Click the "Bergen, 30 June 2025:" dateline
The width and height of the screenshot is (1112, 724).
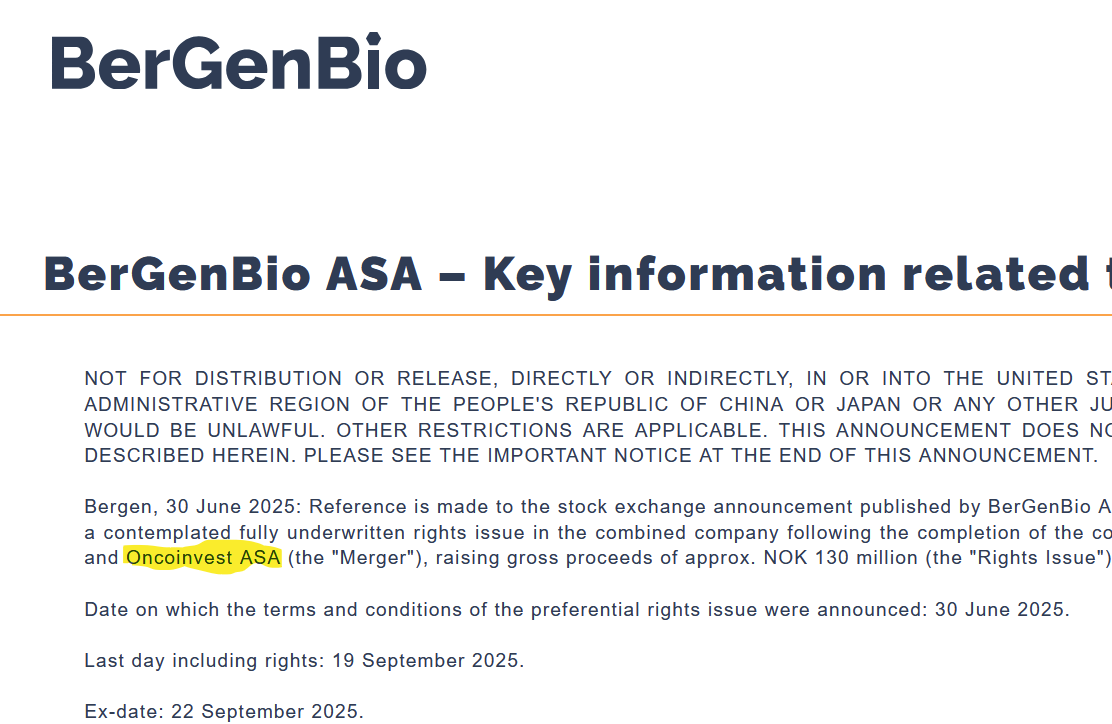coord(193,506)
